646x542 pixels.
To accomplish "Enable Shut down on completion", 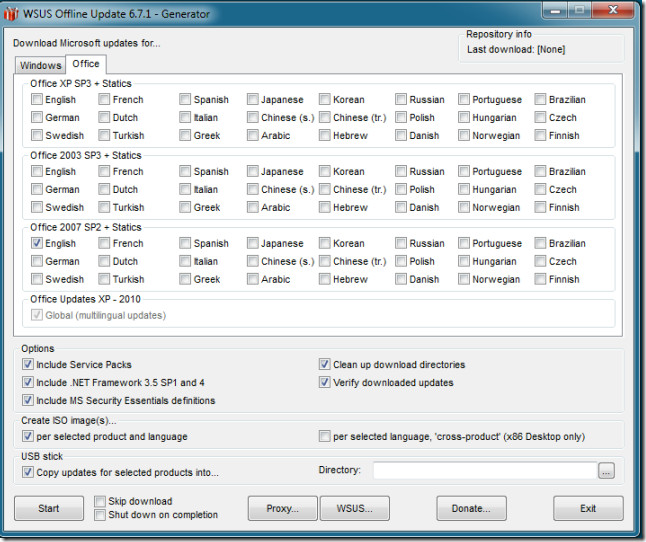I will [x=100, y=515].
